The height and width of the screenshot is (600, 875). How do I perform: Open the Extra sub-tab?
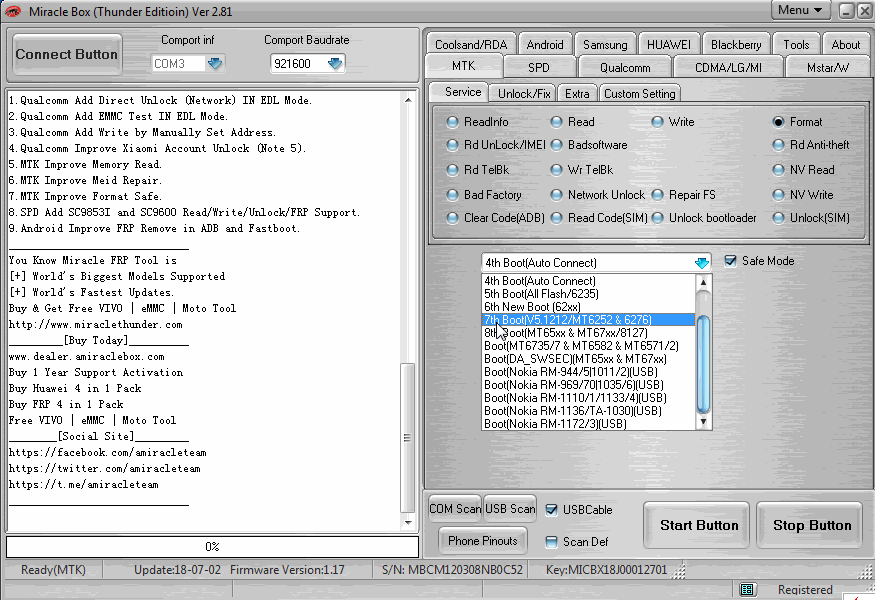click(x=577, y=94)
